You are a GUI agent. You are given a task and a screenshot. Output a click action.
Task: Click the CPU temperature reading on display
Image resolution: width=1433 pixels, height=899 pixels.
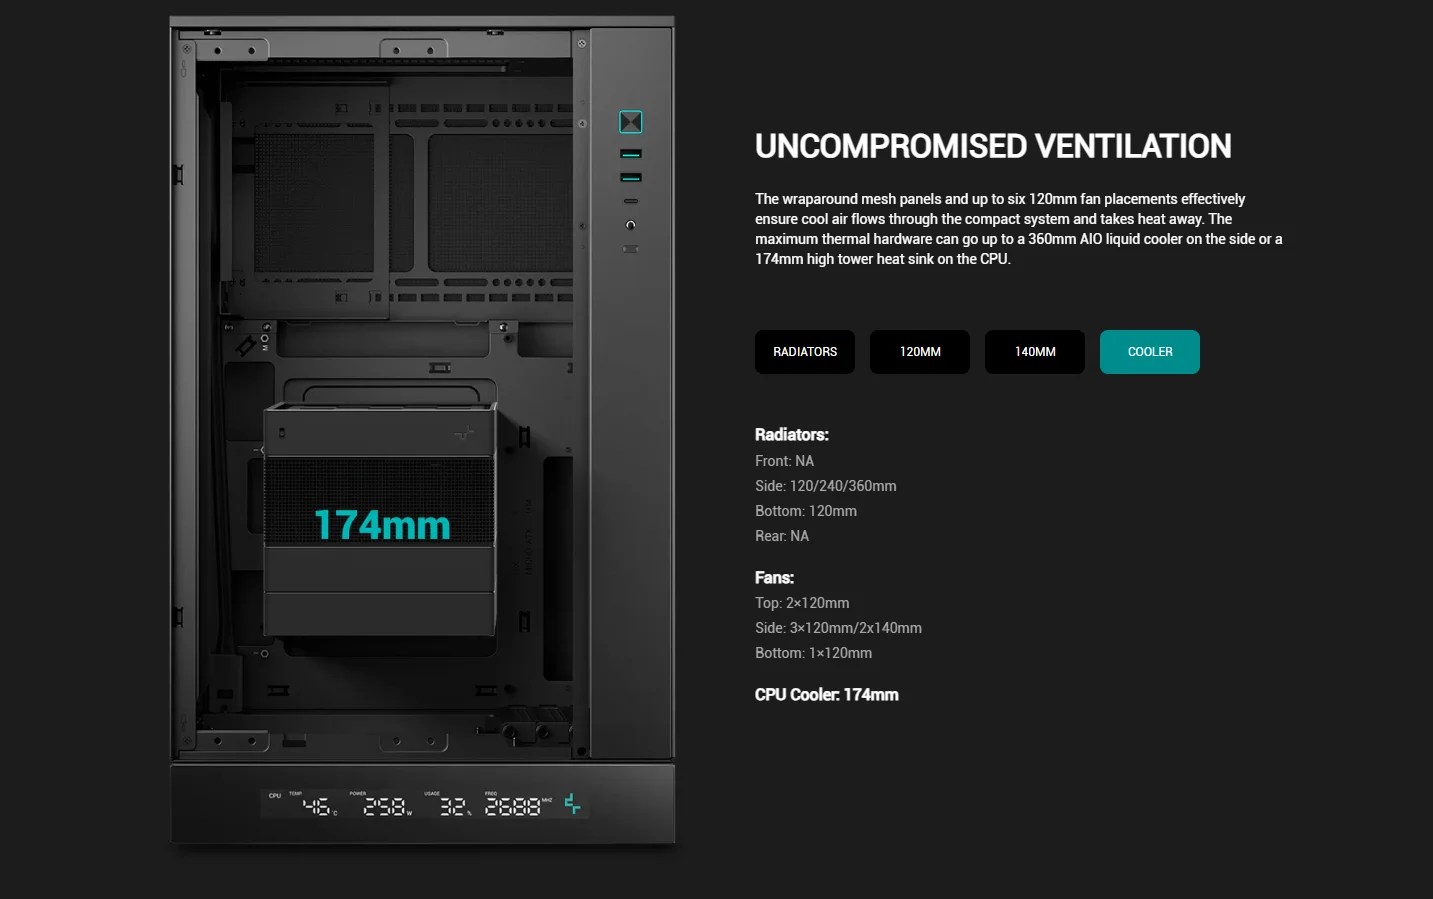(x=319, y=806)
